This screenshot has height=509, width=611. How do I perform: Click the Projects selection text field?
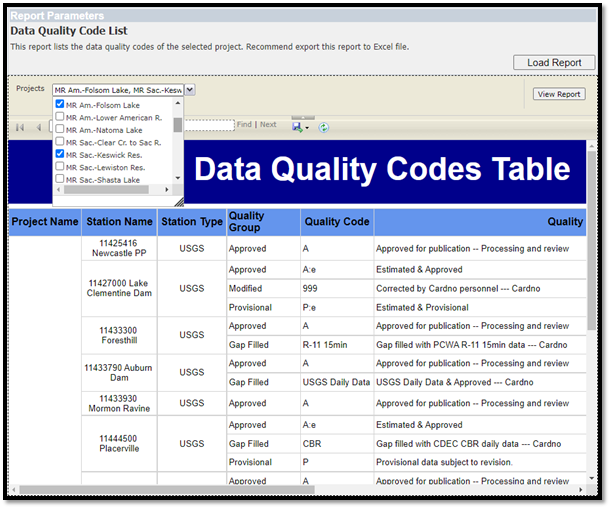pos(118,90)
